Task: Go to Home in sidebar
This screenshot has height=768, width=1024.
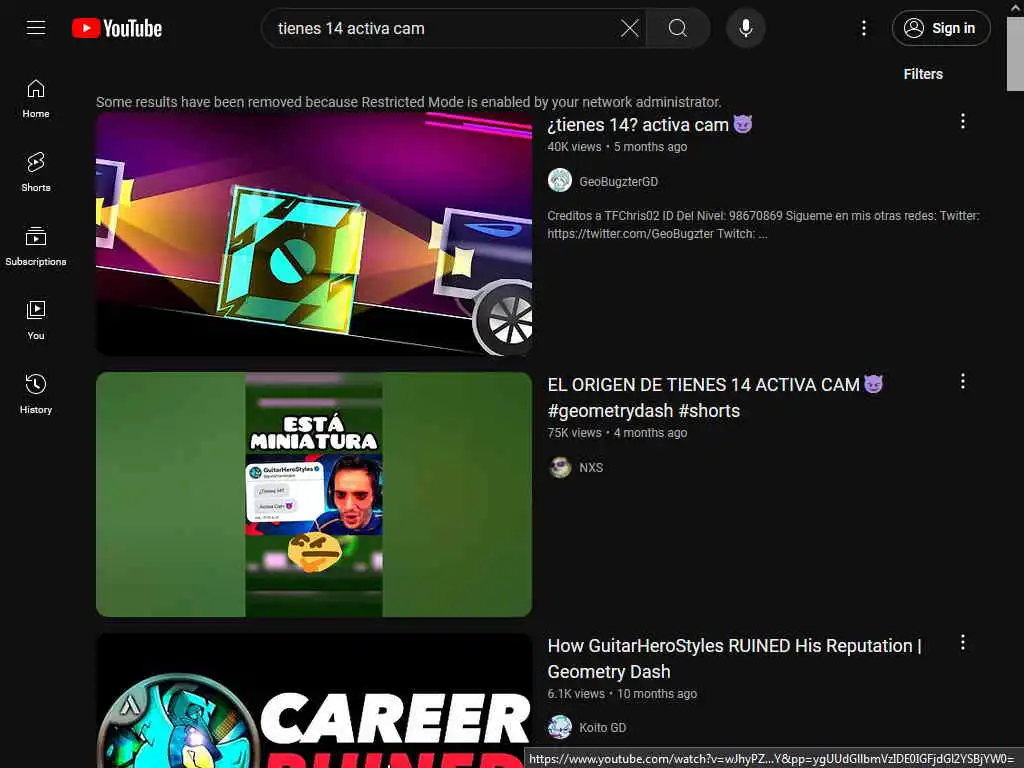Action: (36, 99)
